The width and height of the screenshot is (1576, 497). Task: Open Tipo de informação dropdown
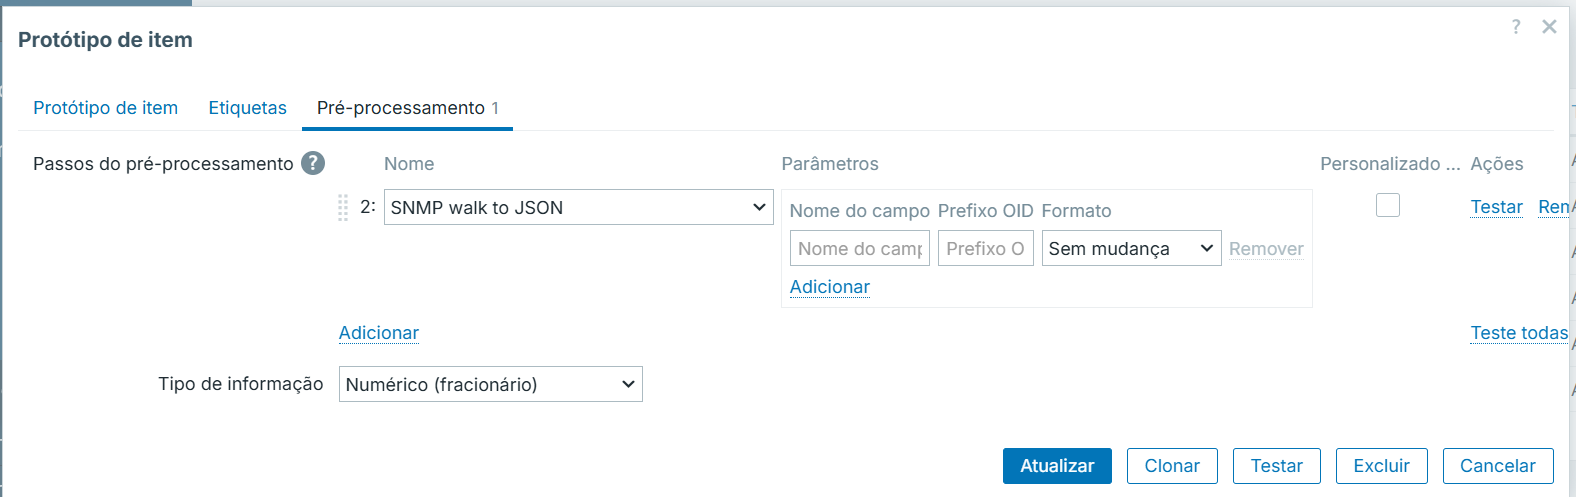click(490, 384)
